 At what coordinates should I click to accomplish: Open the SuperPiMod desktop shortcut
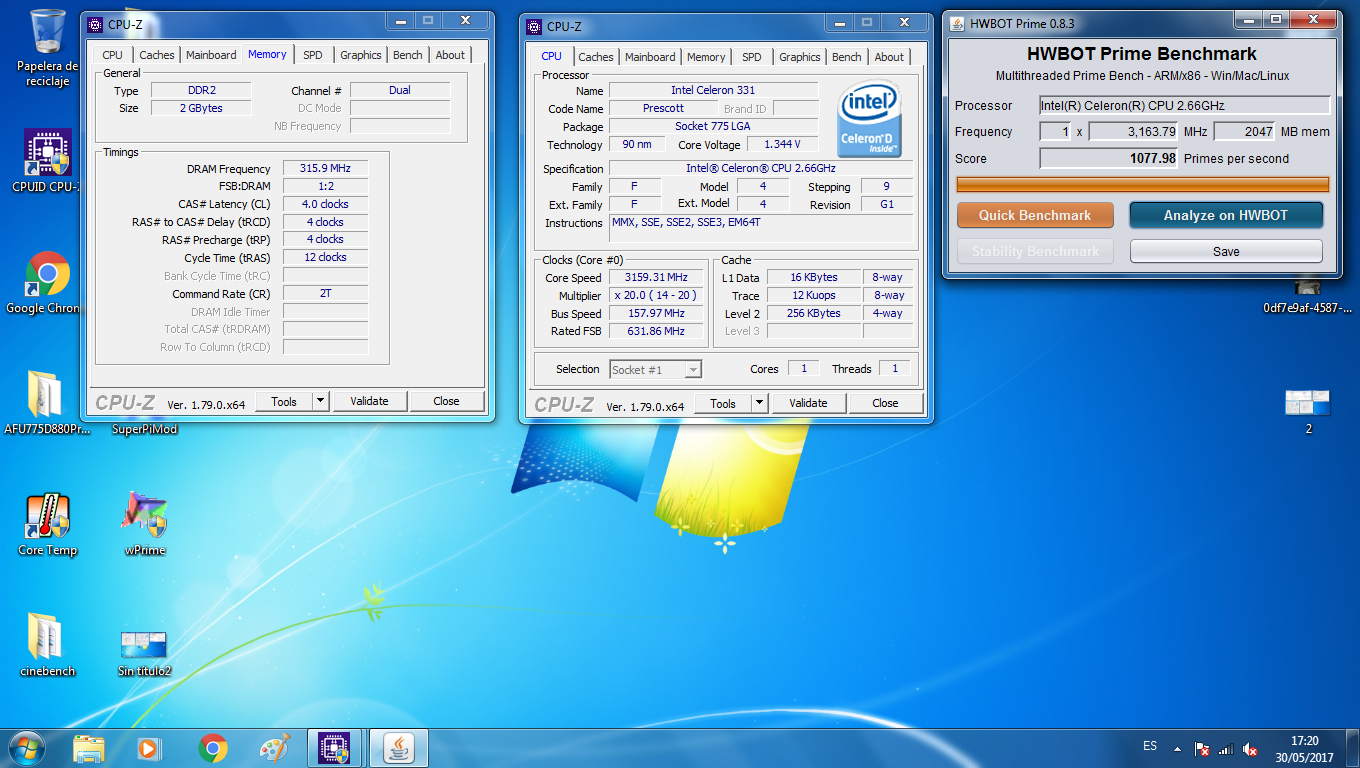click(145, 429)
